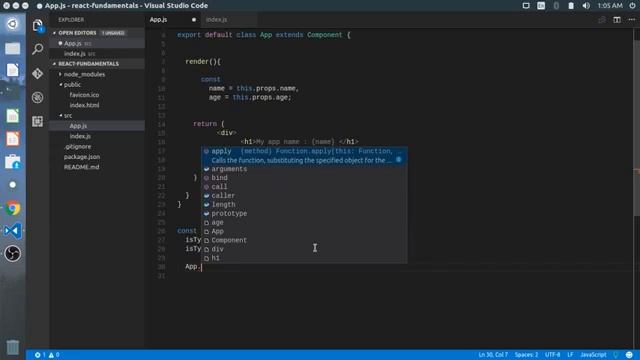Change the JavaScript language mode
This screenshot has width=640, height=360.
(593, 355)
